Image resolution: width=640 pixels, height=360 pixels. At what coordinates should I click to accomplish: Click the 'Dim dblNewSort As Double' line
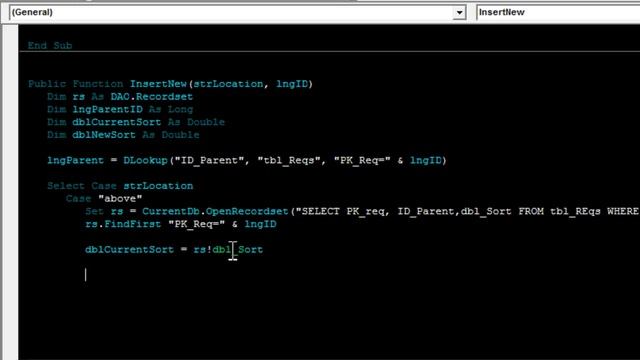click(123, 135)
